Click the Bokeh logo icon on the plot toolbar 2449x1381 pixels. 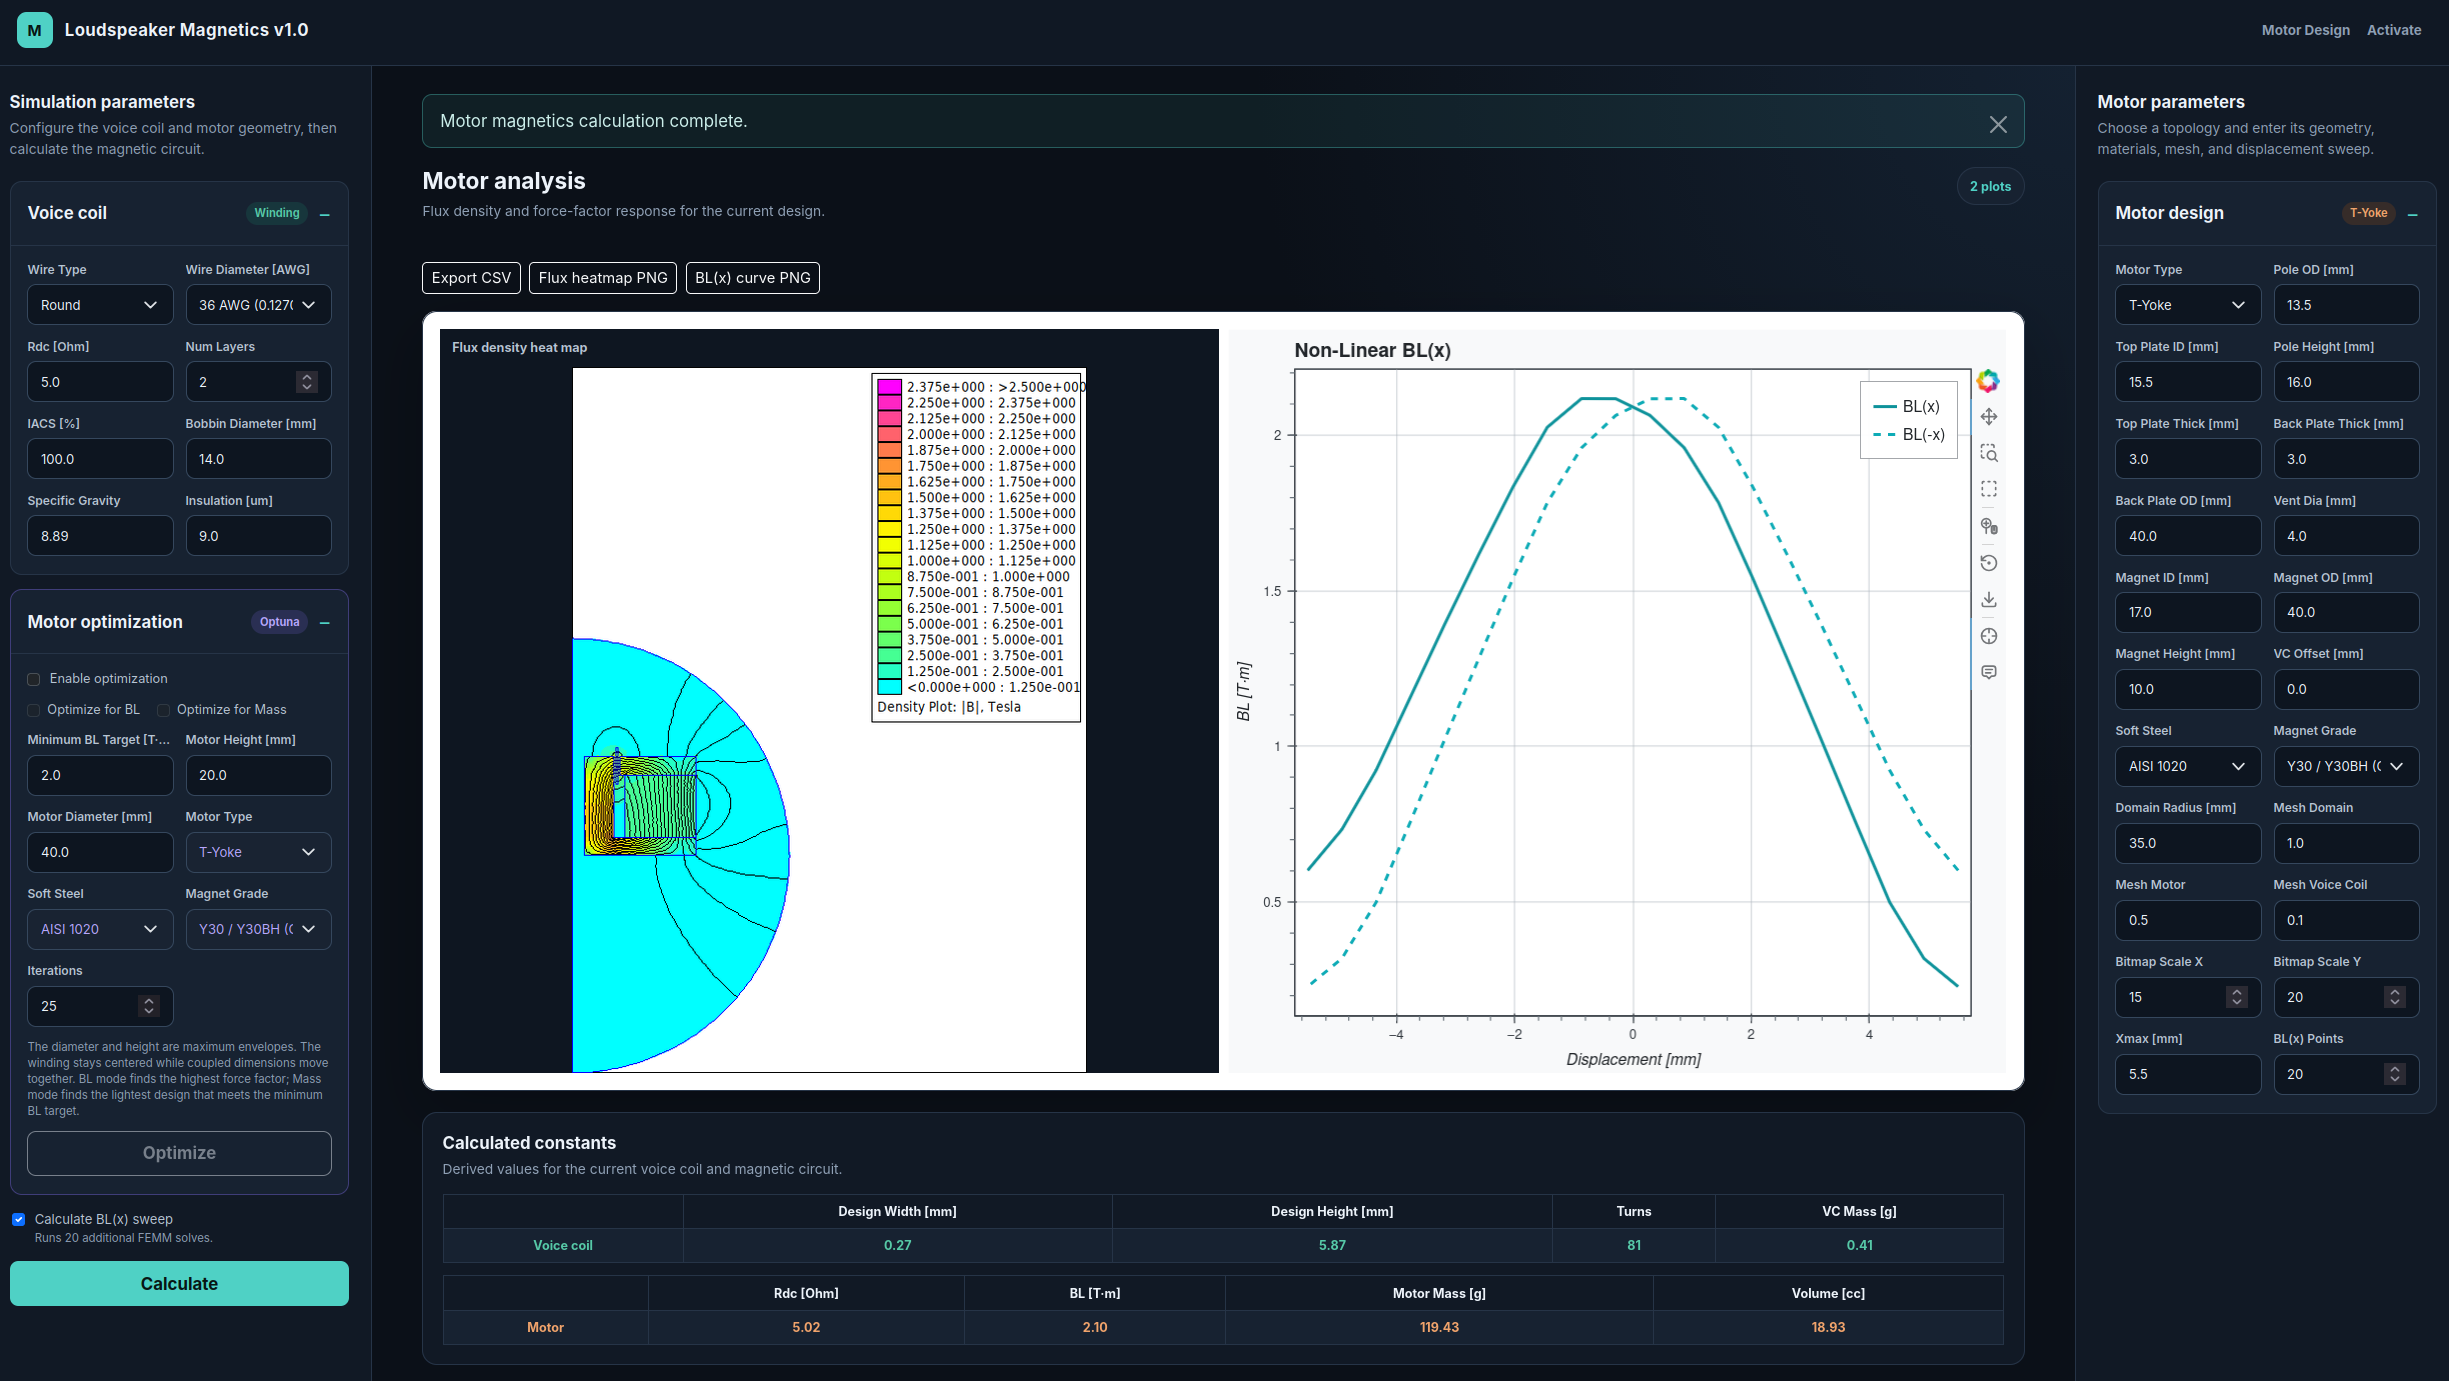(x=1988, y=381)
